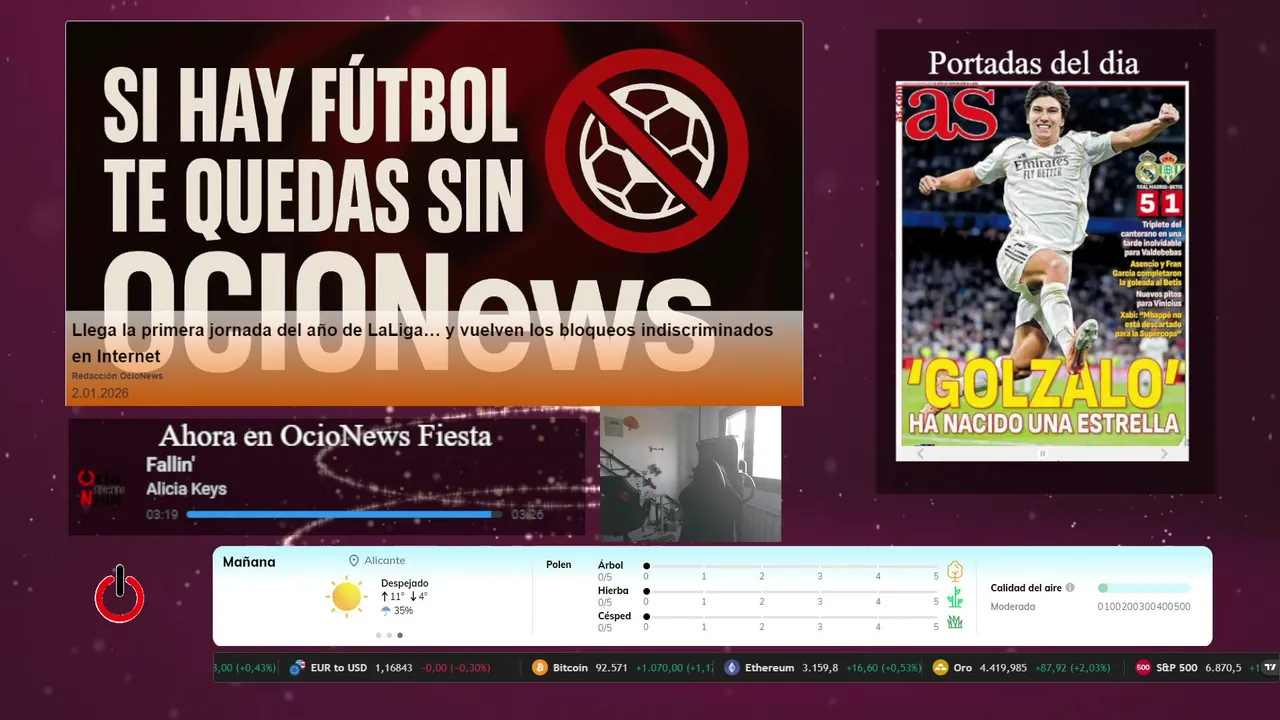The height and width of the screenshot is (720, 1280).
Task: Click the tree pollen icon on Árbol row
Action: [x=955, y=571]
